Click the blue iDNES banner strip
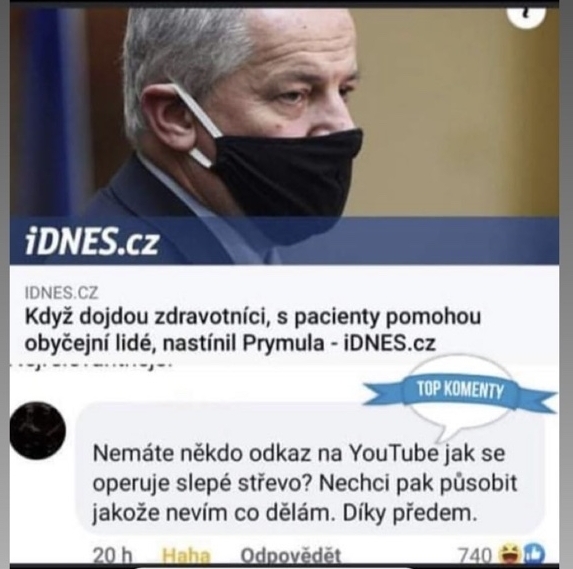573x569 pixels. pyautogui.click(x=284, y=240)
